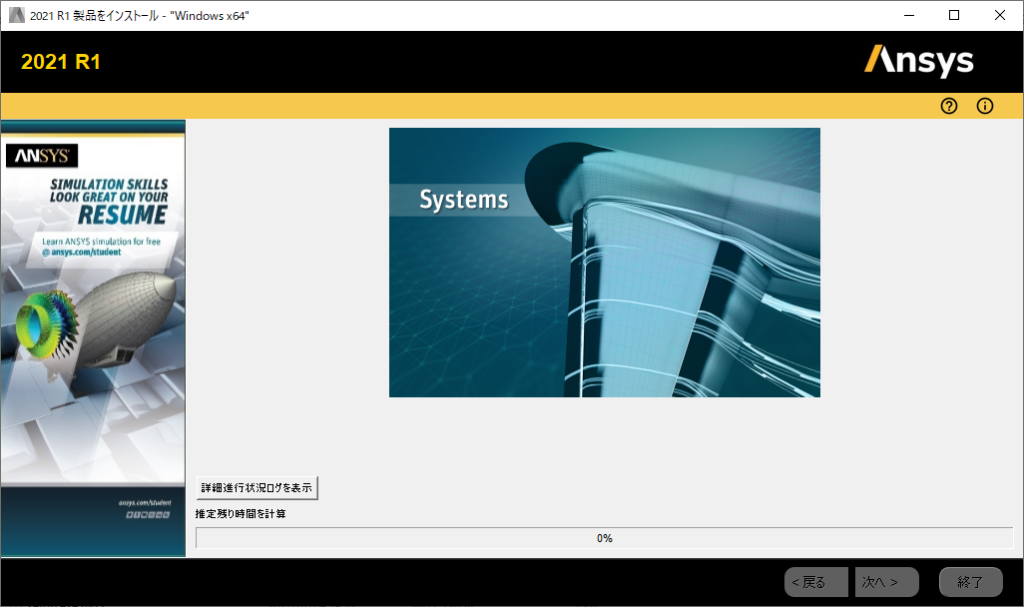
Task: Click the 次へ next button
Action: [887, 582]
